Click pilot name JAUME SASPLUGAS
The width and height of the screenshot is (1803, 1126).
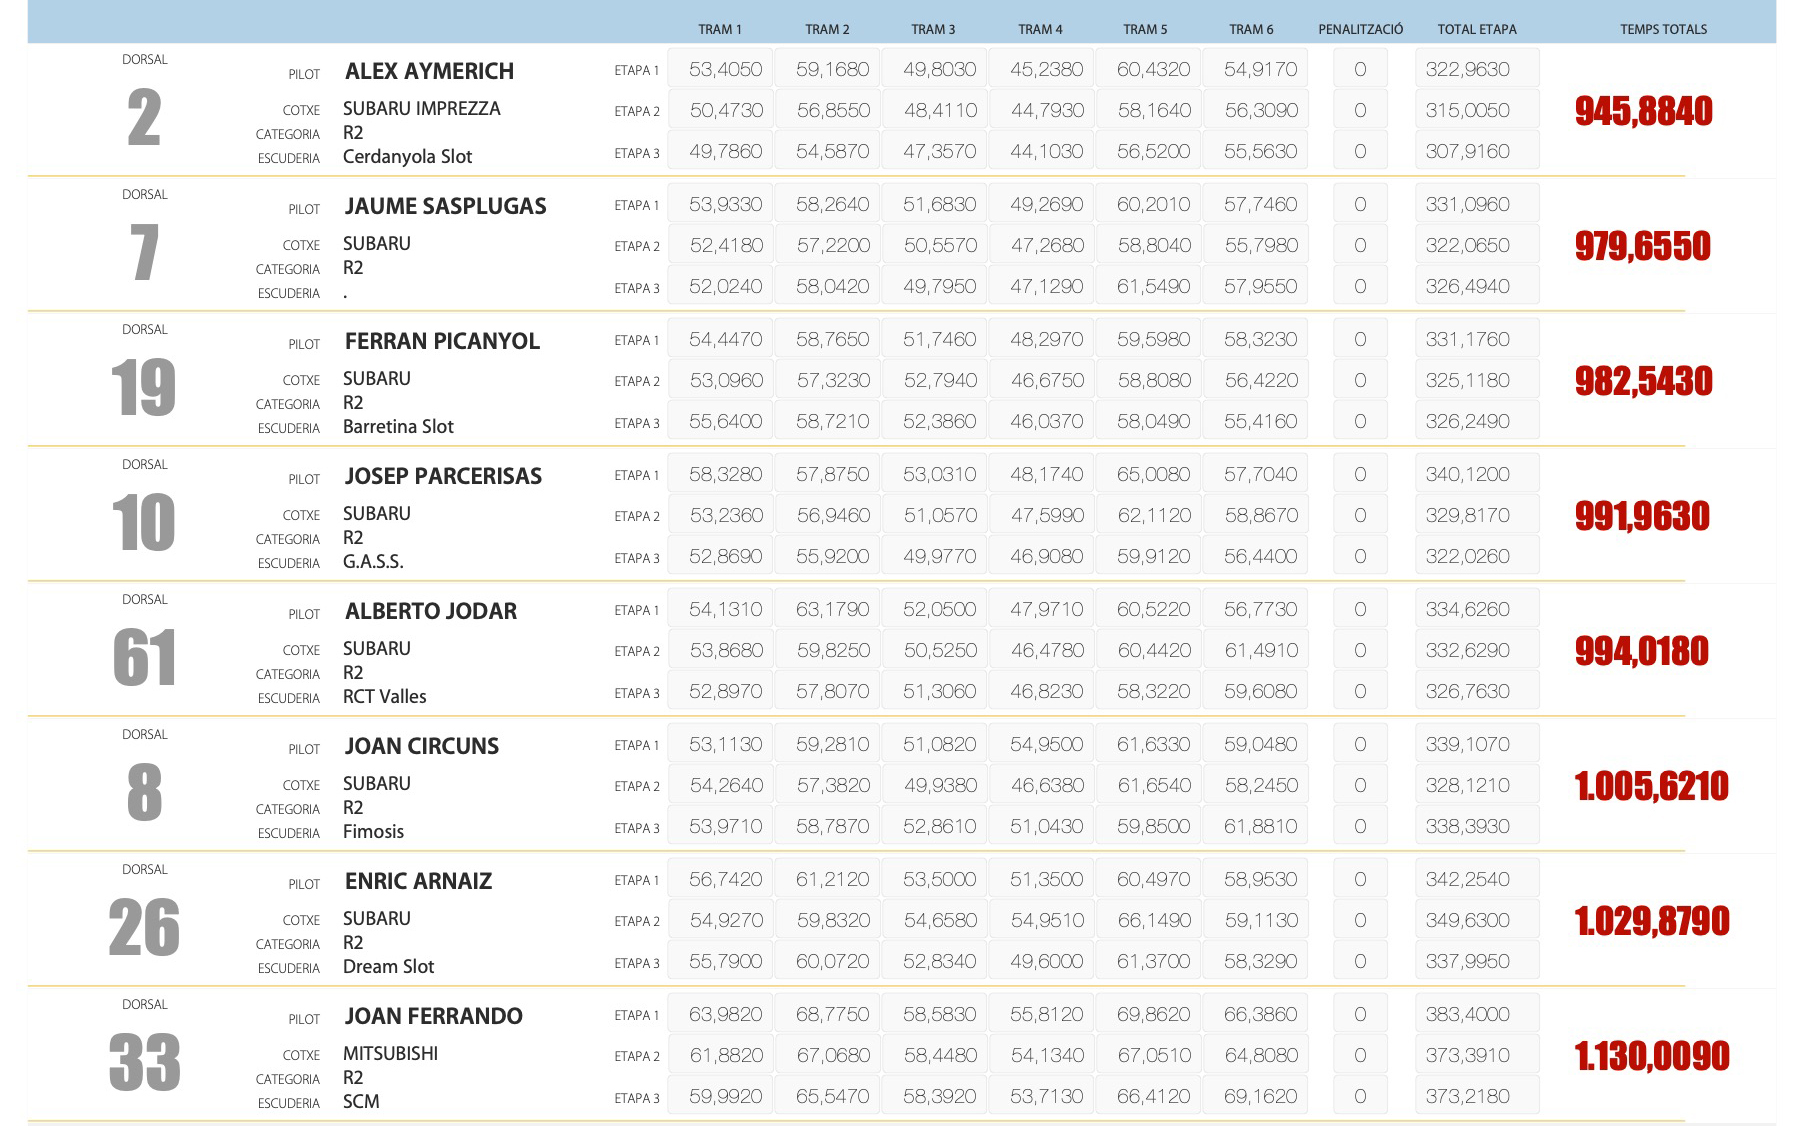click(445, 206)
